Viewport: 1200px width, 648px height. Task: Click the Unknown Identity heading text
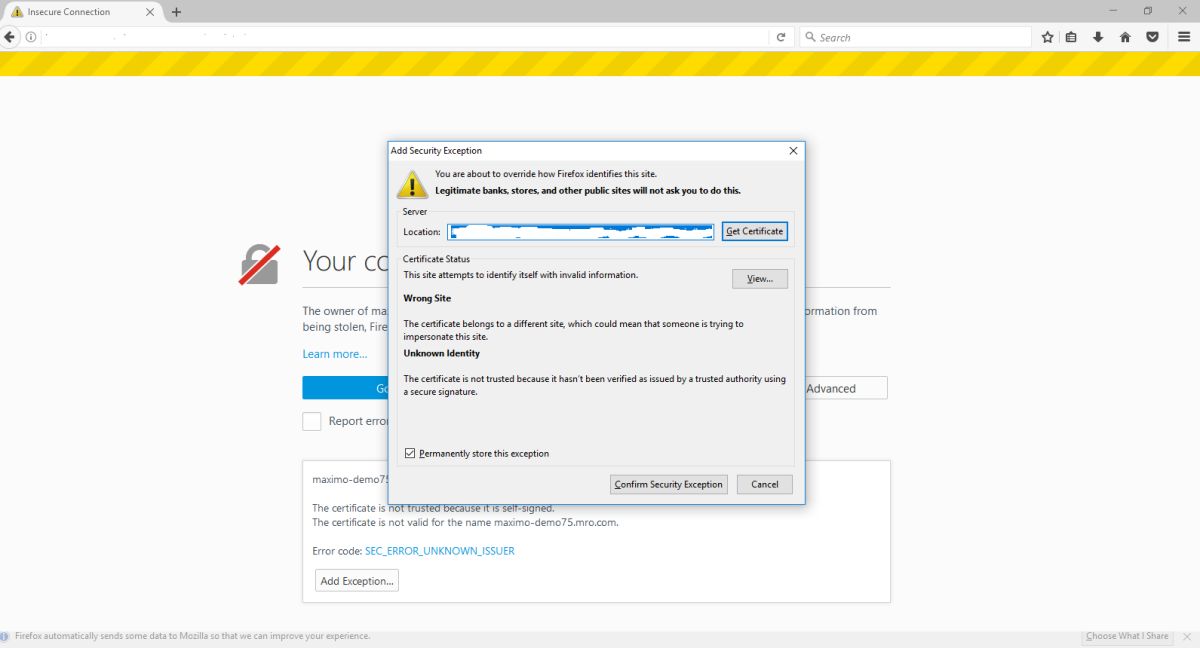pos(442,353)
